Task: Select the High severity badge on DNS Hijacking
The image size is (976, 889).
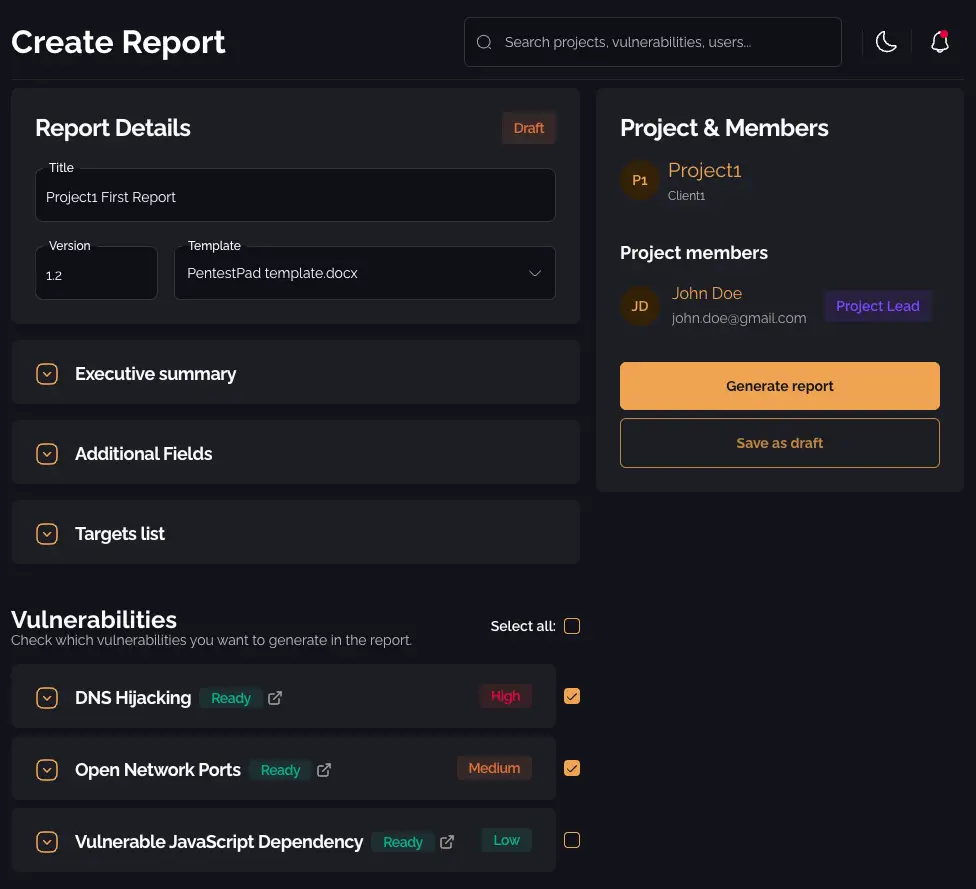Action: coord(505,696)
